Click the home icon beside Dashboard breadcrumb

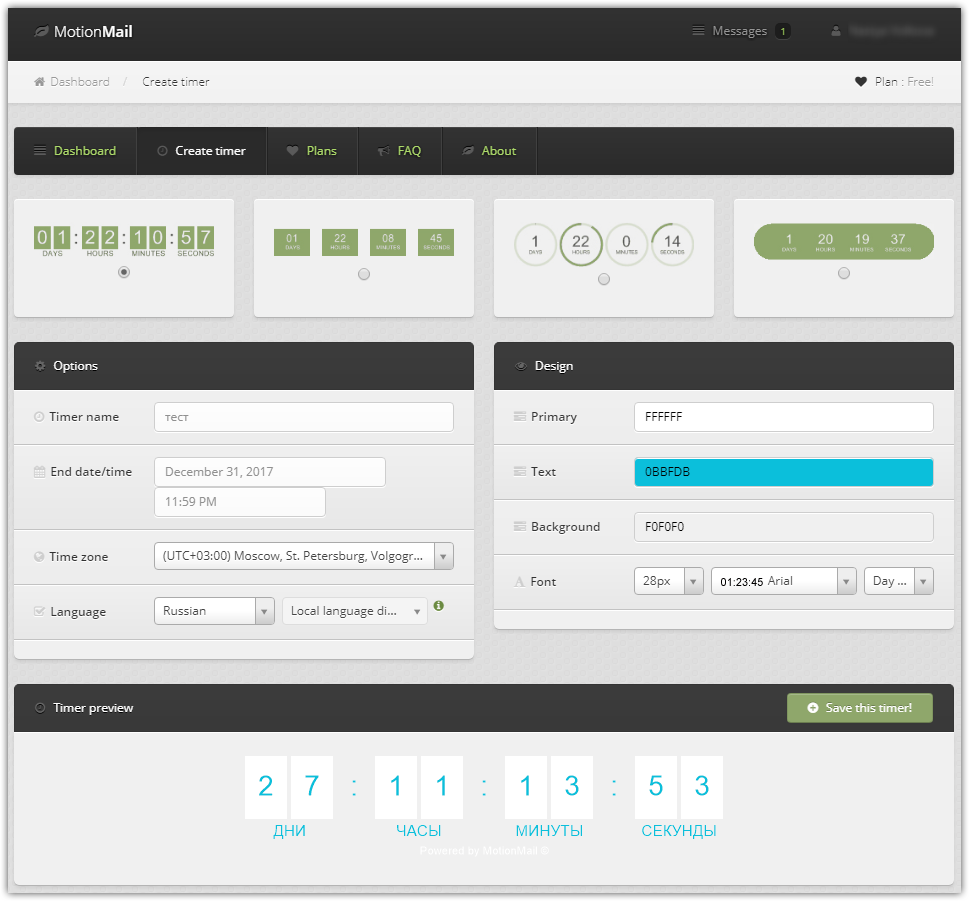[40, 82]
